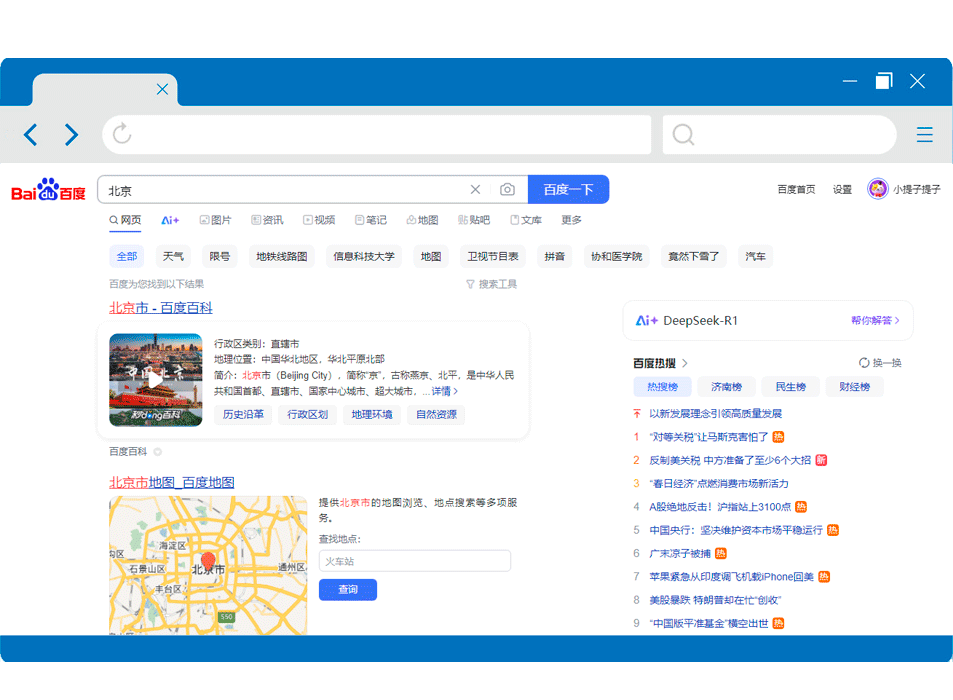
Task: Reload the page with refresh icon
Action: pyautogui.click(x=122, y=134)
